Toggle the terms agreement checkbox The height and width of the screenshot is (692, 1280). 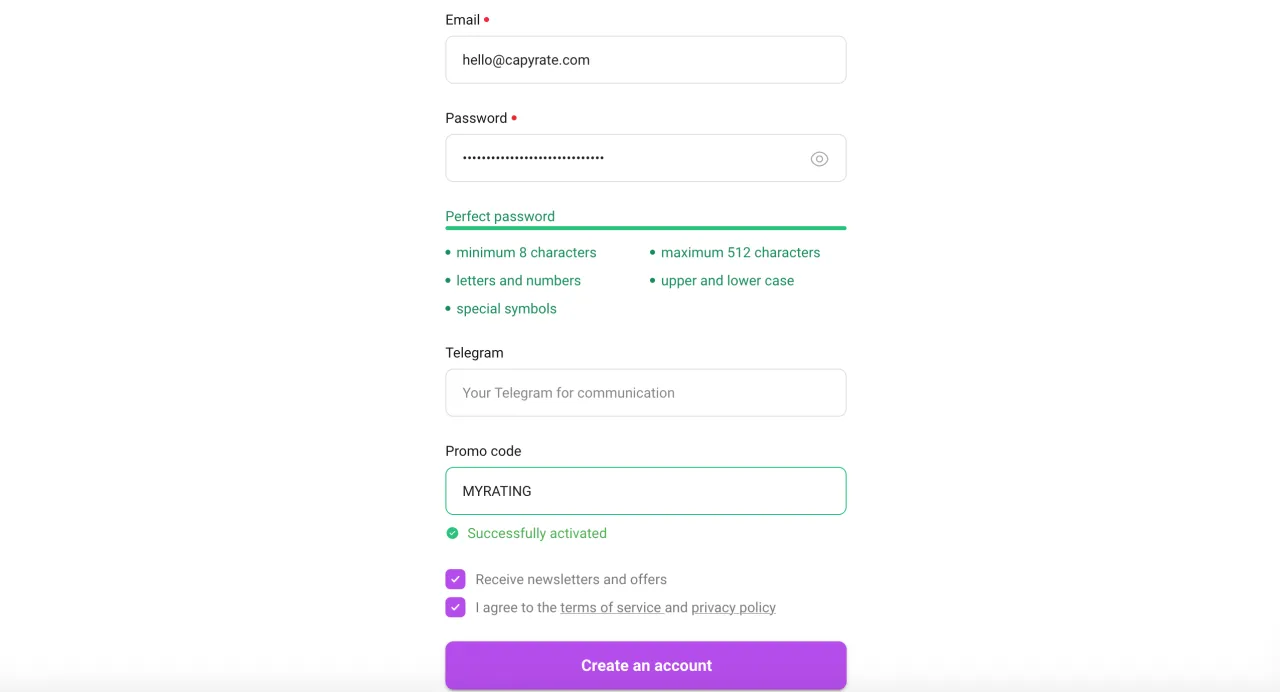[455, 607]
